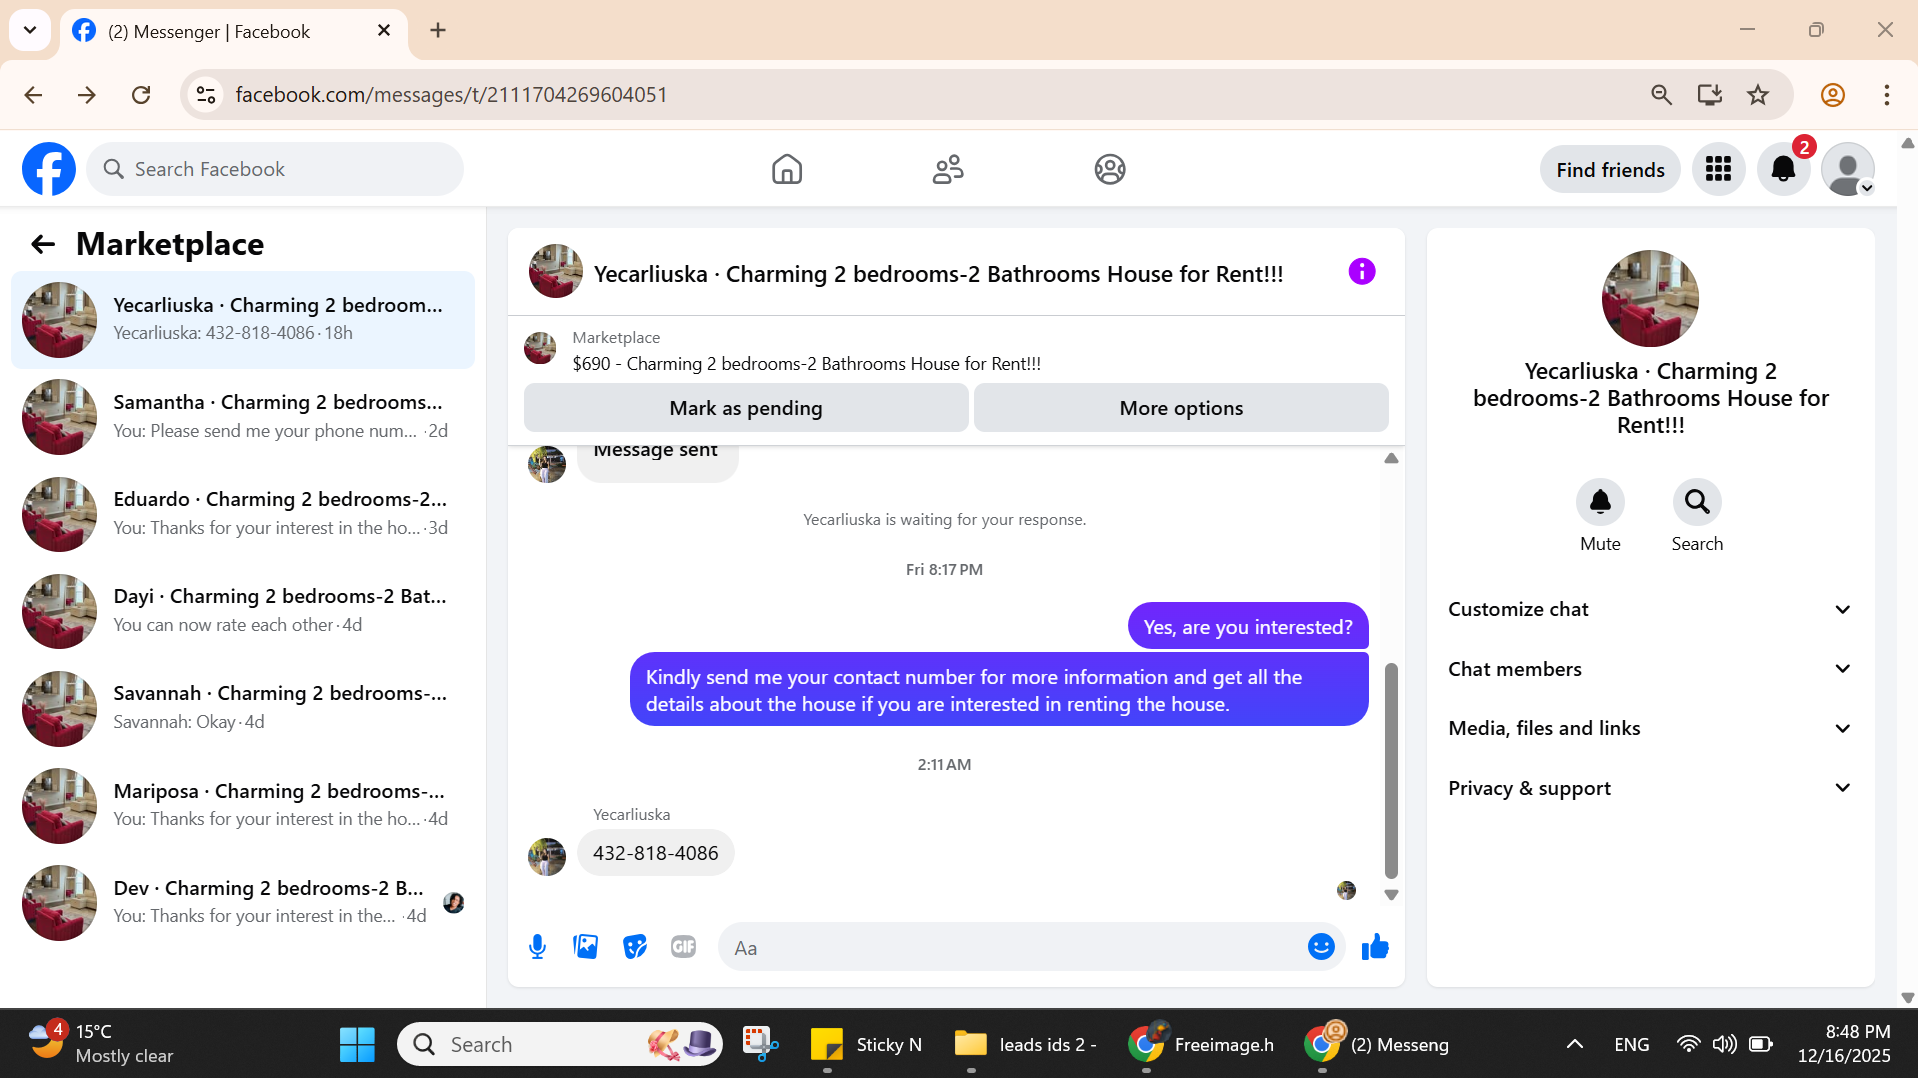Screen dimensions: 1918x1078
Task: Show hidden system tray icons
Action: 1574,1044
